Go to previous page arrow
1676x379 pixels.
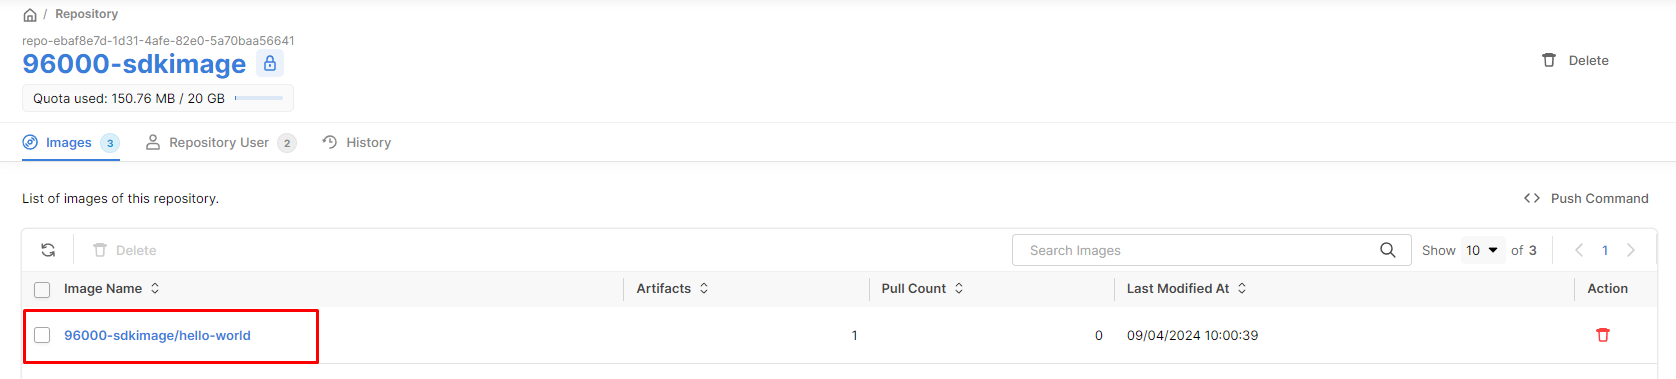(1579, 250)
